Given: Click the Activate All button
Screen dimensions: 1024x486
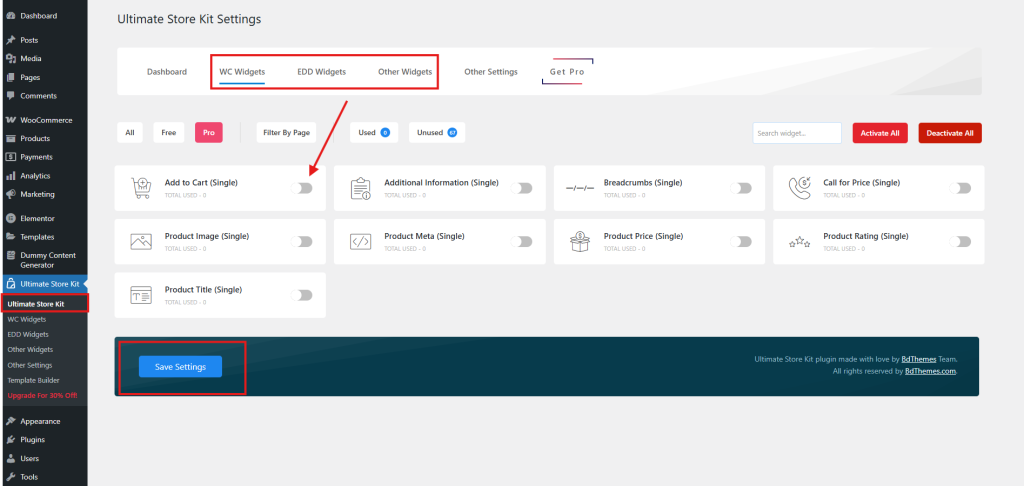Looking at the screenshot, I should 880,133.
